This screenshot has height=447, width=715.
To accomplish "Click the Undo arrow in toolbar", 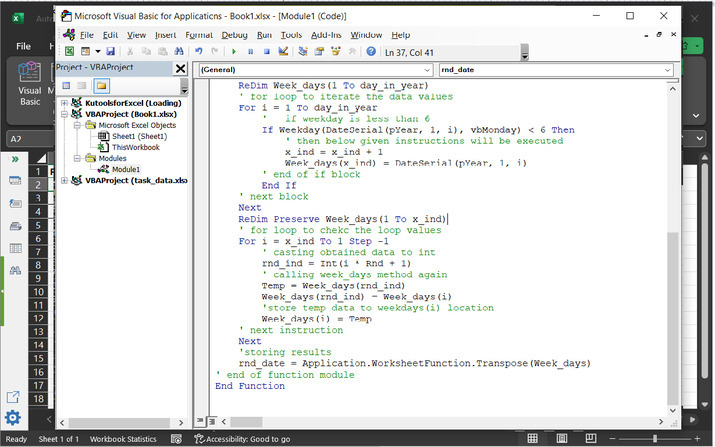I will click(200, 51).
